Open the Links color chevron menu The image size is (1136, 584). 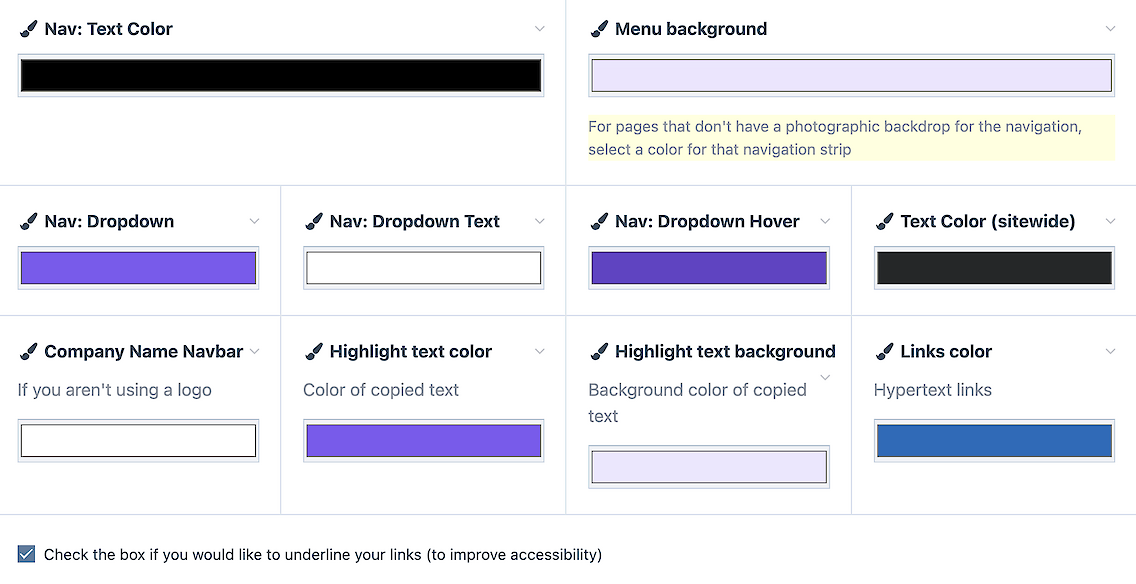(1110, 351)
